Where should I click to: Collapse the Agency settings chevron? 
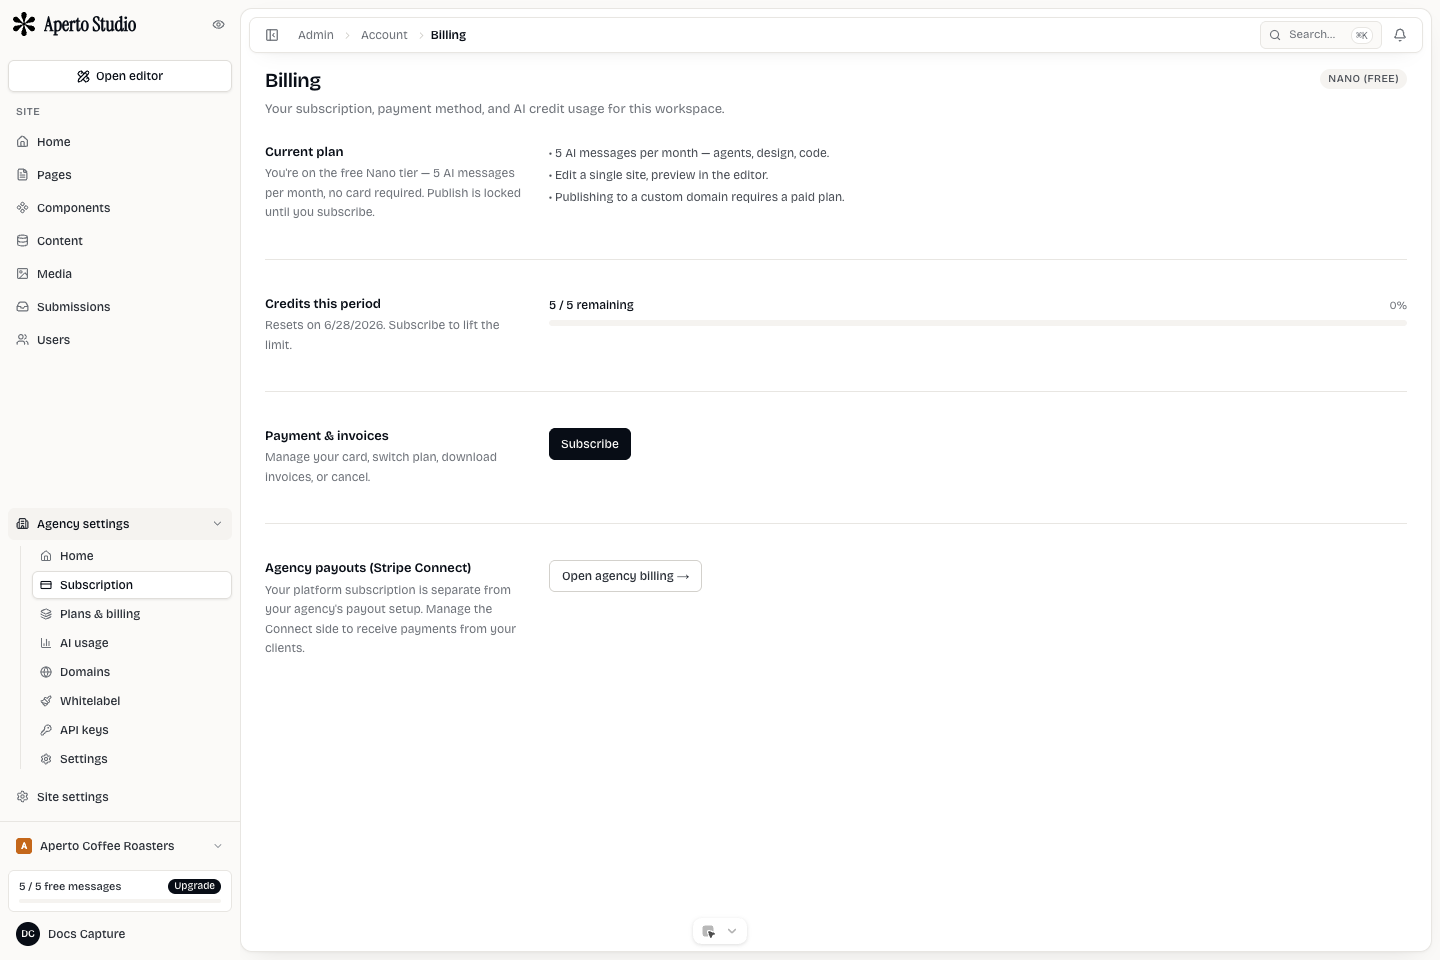coord(217,524)
